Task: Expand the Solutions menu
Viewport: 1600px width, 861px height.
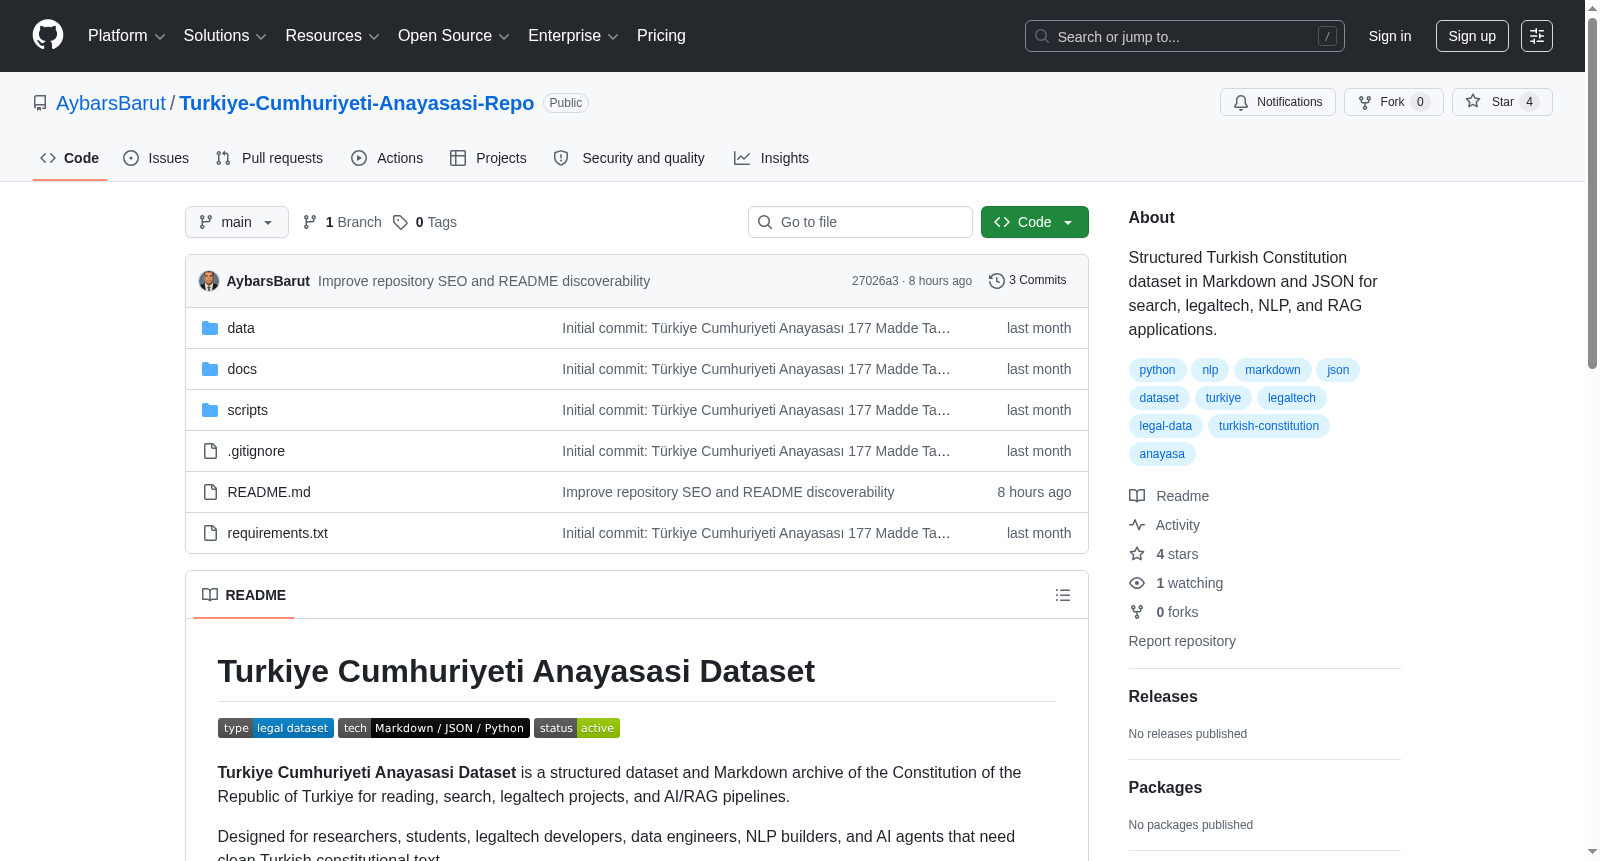Action: click(225, 36)
